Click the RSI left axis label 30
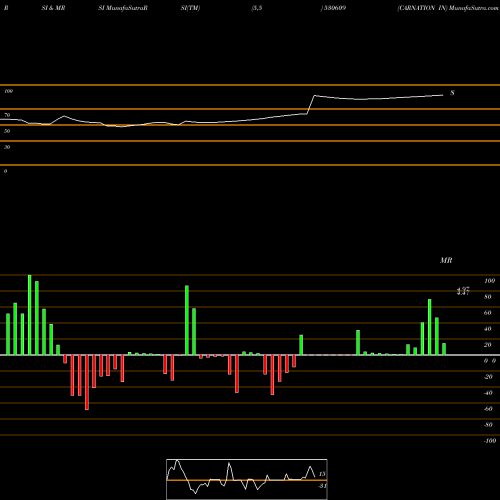This screenshot has height=500, width=500. (7, 147)
